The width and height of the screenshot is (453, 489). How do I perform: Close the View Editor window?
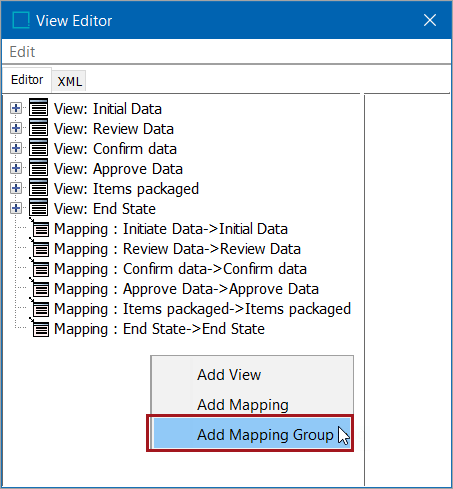coord(430,20)
